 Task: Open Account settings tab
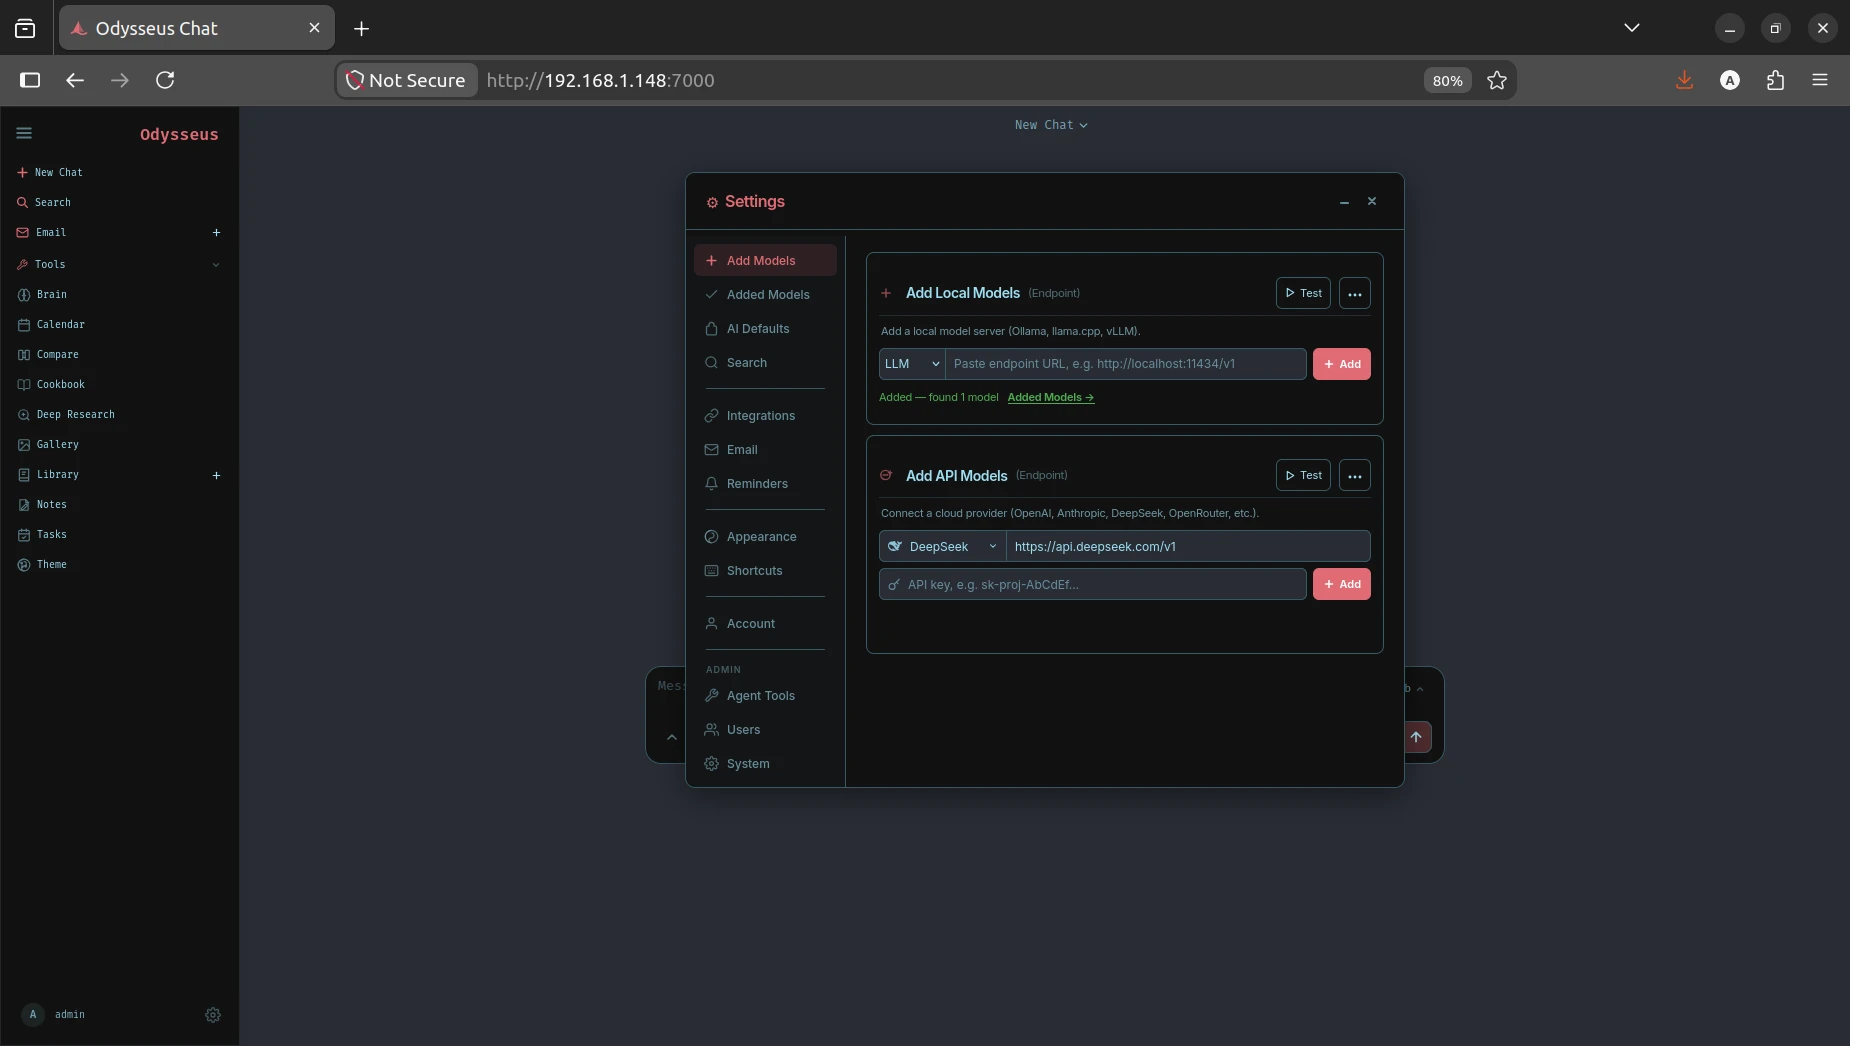pyautogui.click(x=765, y=623)
